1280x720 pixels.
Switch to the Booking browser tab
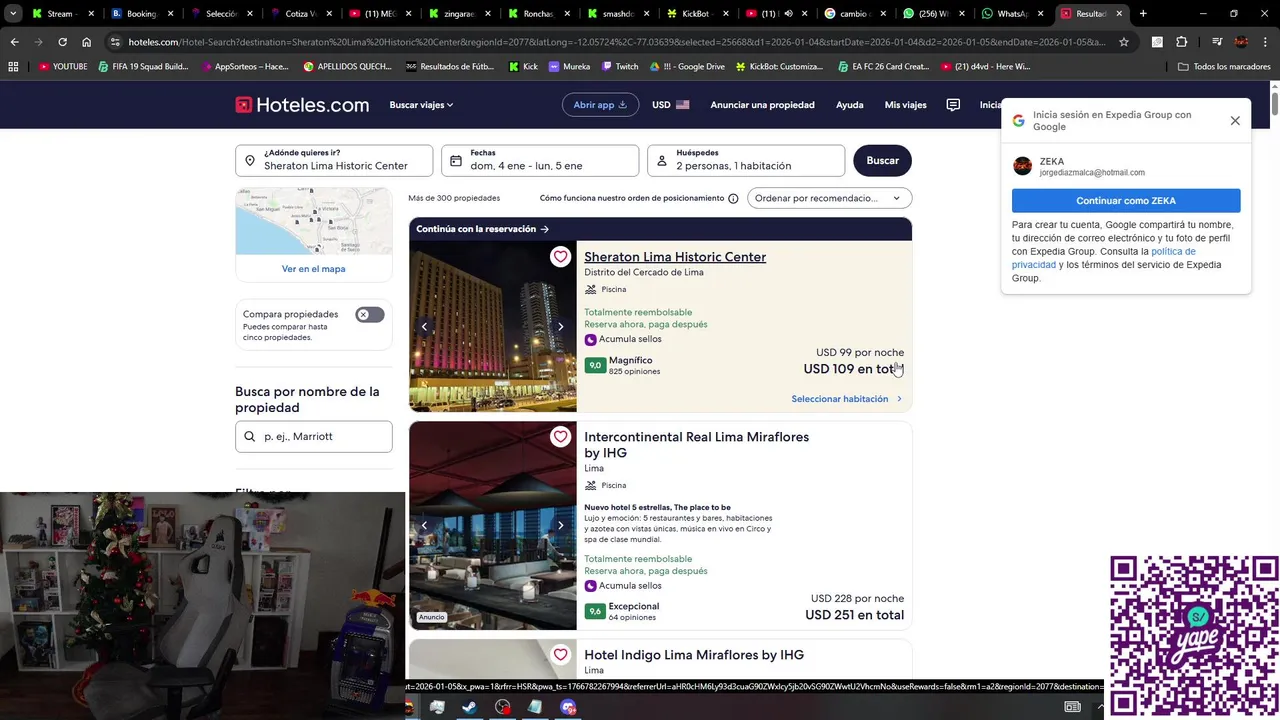coord(141,14)
